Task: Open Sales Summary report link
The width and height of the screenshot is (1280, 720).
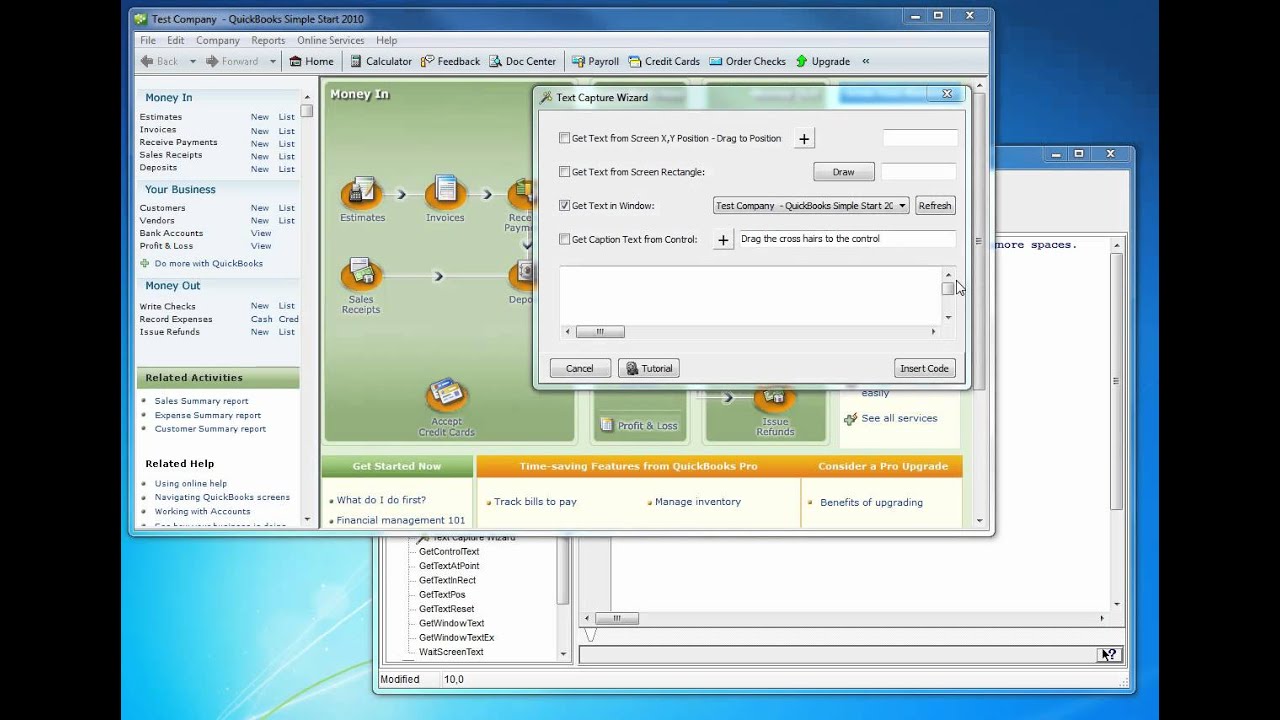Action: click(x=201, y=401)
